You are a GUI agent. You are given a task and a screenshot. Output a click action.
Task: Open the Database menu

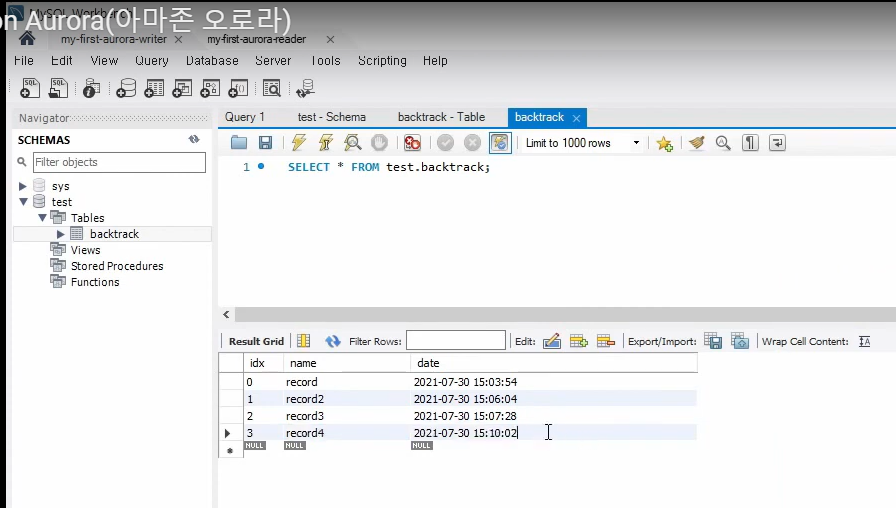point(212,61)
